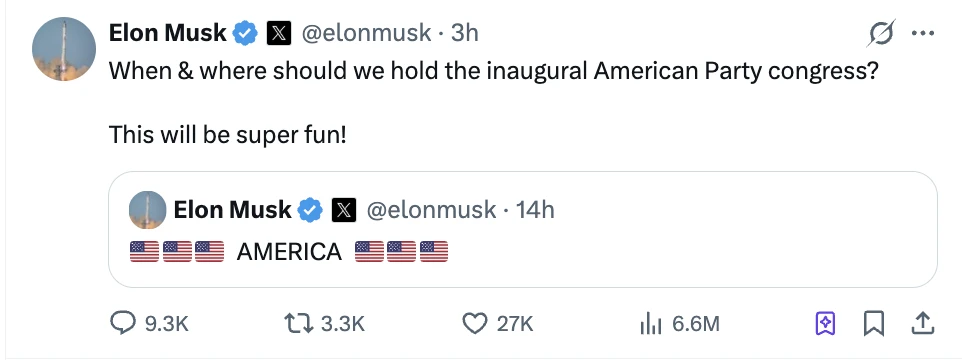The image size is (962, 360).
Task: Toggle the bookmark icon on post
Action: coord(874,323)
